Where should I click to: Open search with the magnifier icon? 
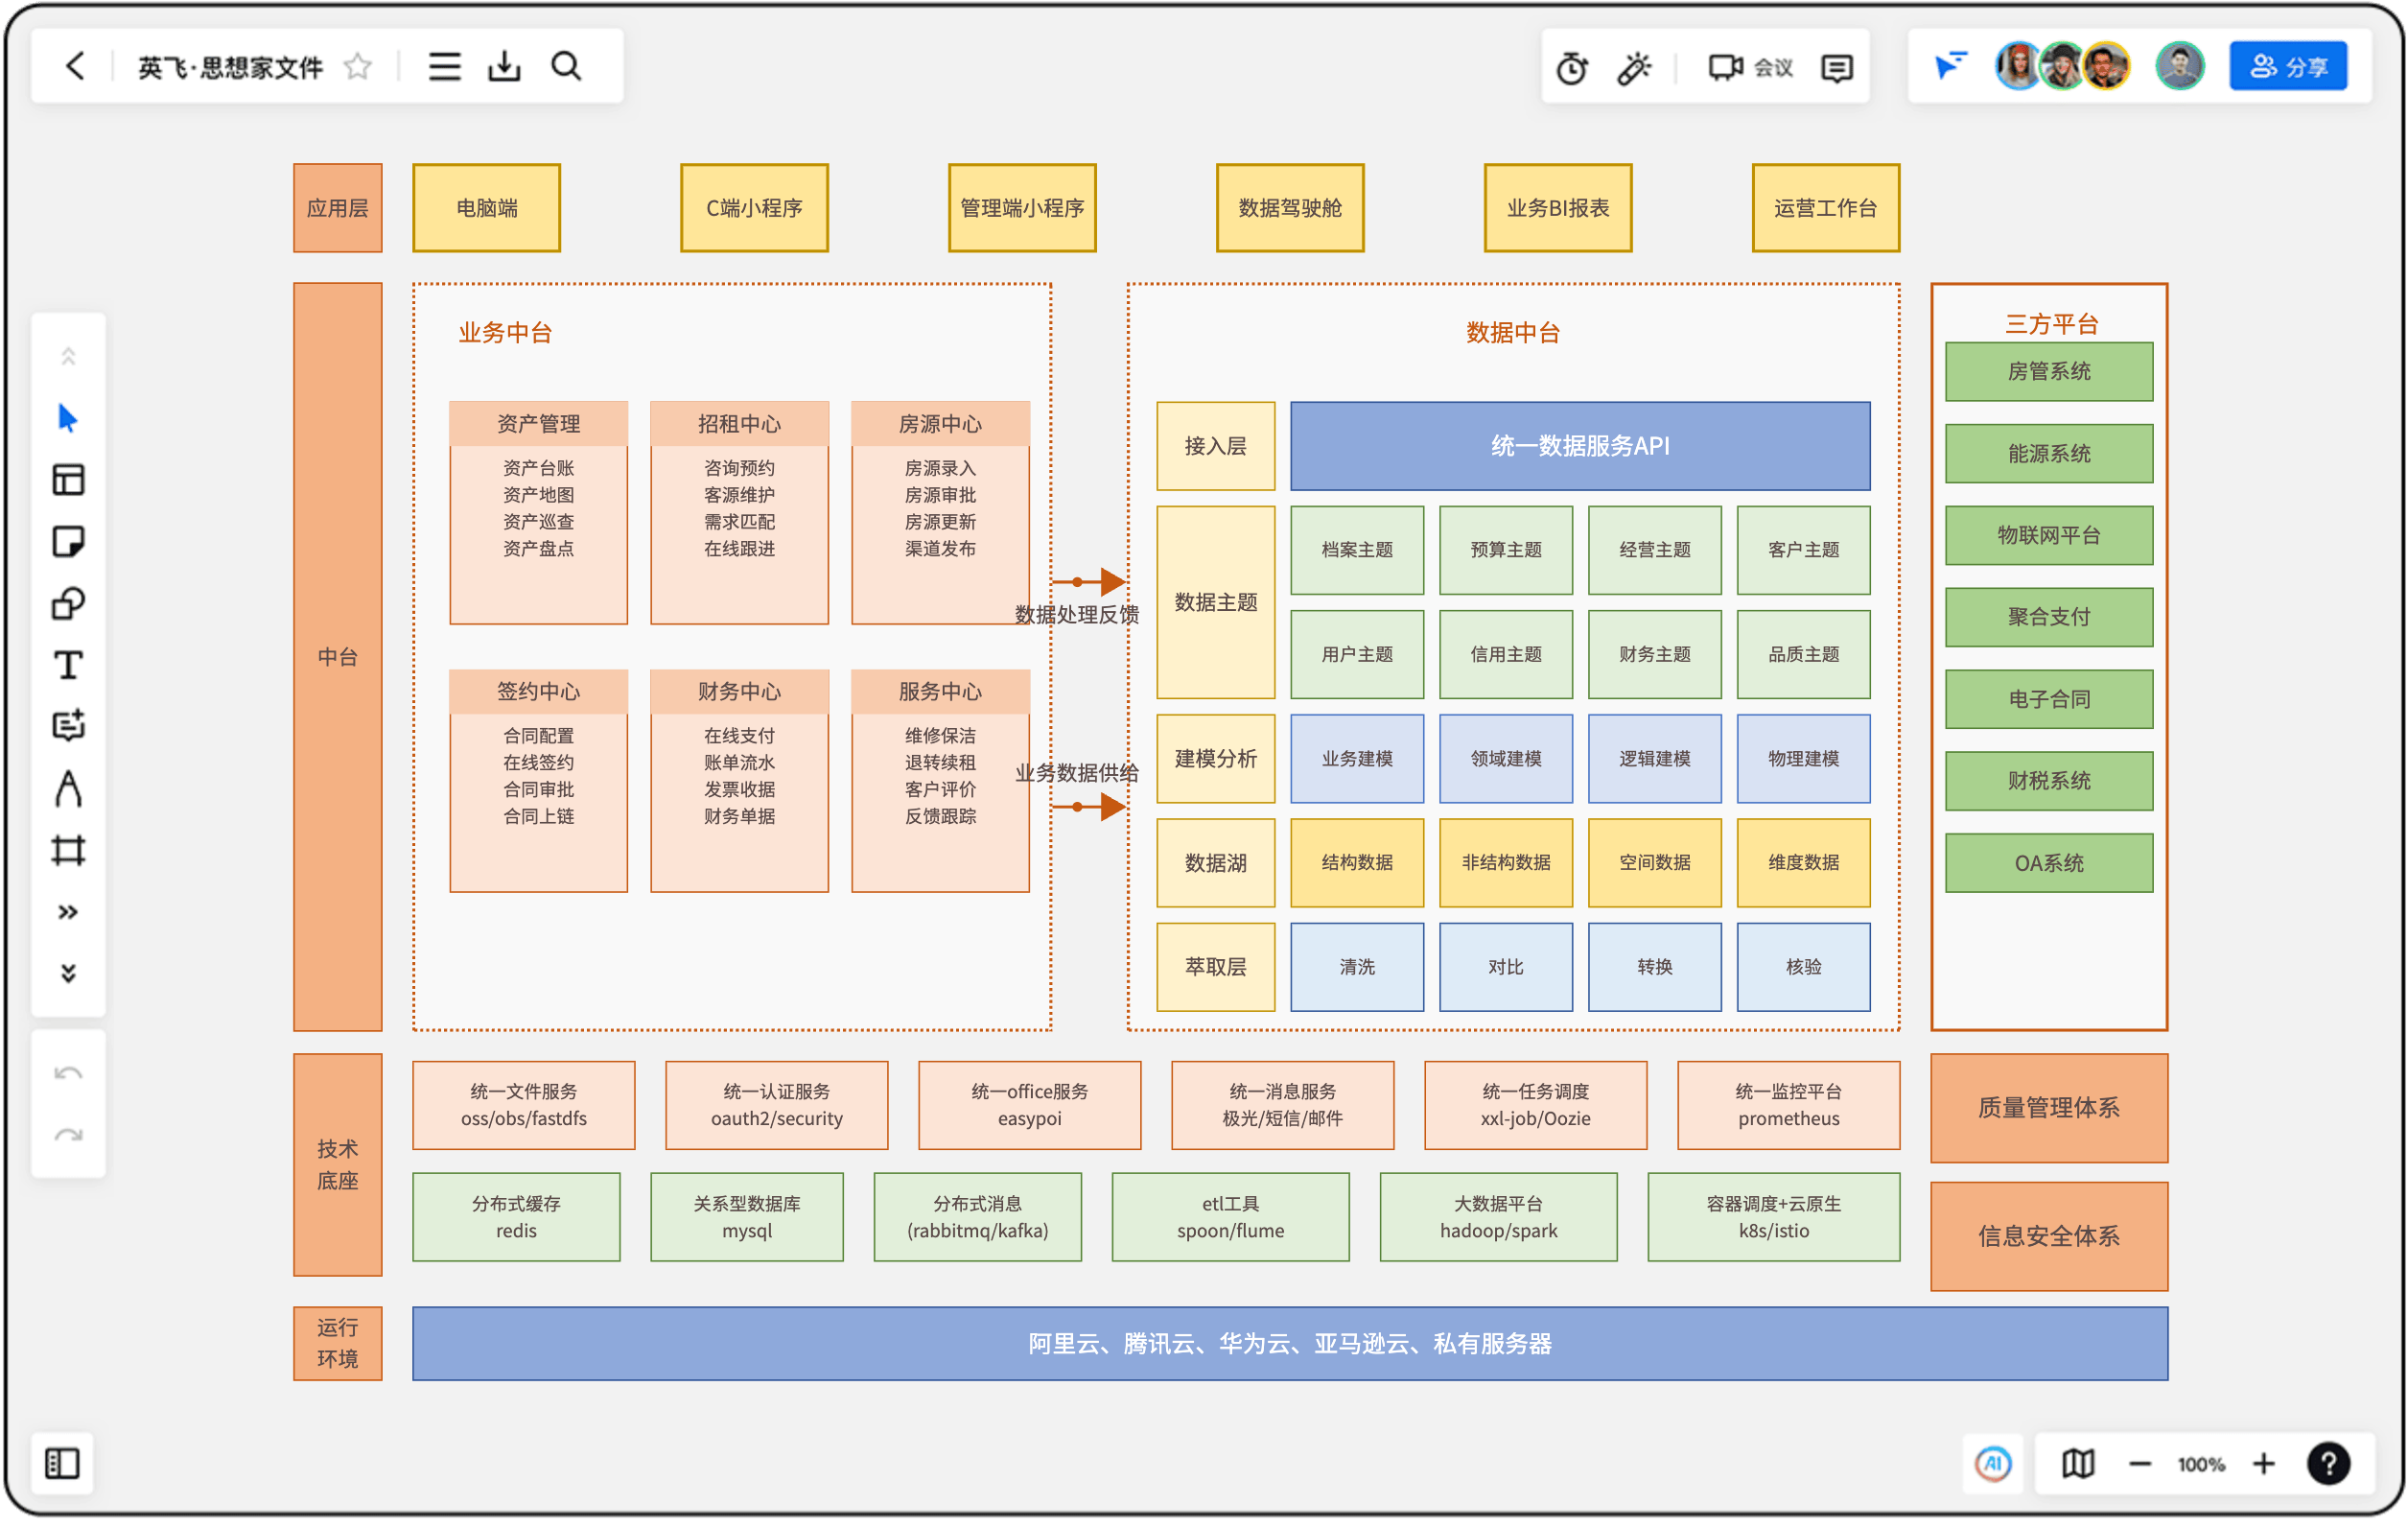pyautogui.click(x=566, y=66)
